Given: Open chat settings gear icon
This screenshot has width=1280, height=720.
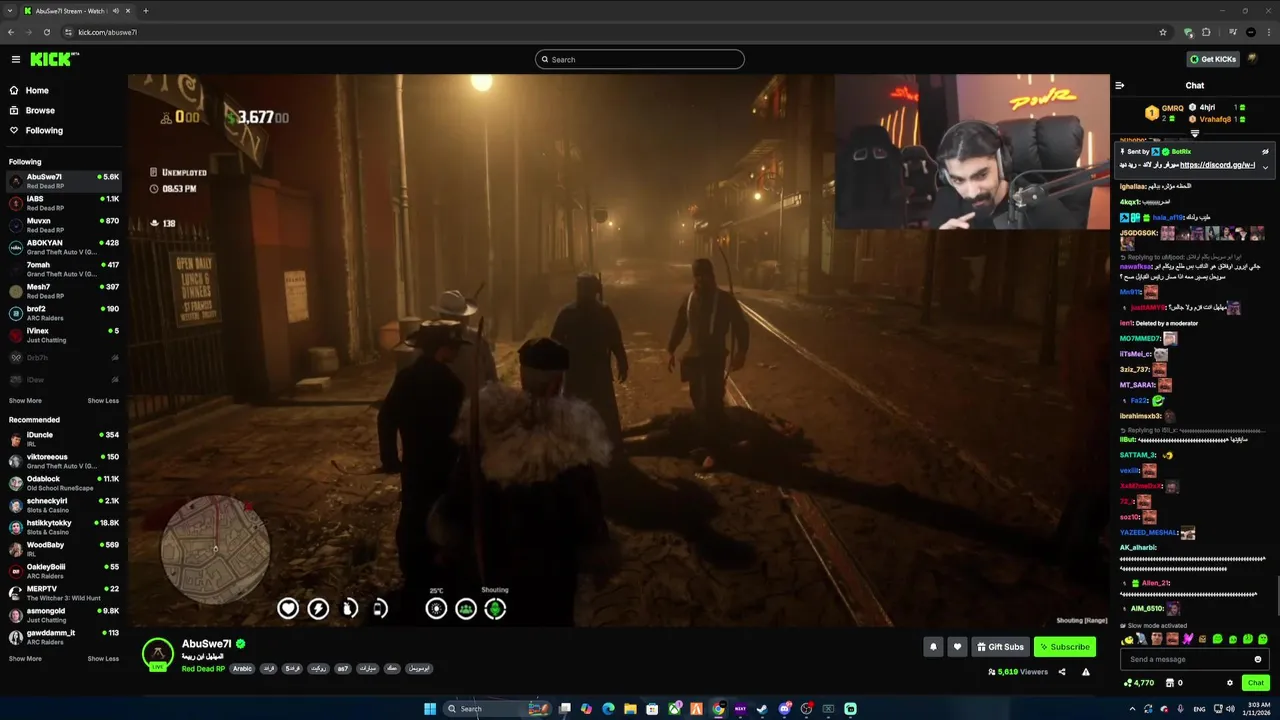Looking at the screenshot, I should click(1230, 683).
